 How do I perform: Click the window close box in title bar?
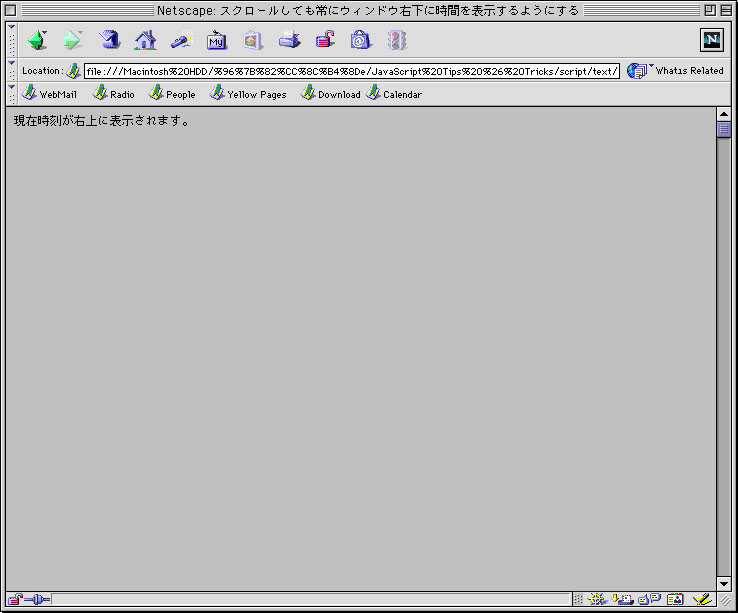[10, 10]
